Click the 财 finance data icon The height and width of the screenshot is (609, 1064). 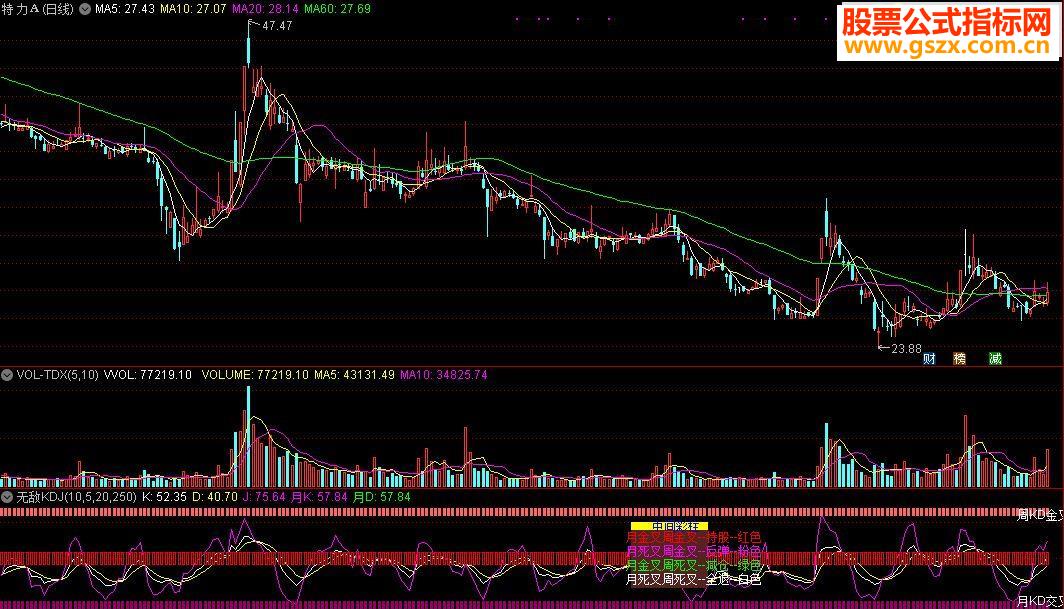pyautogui.click(x=929, y=358)
